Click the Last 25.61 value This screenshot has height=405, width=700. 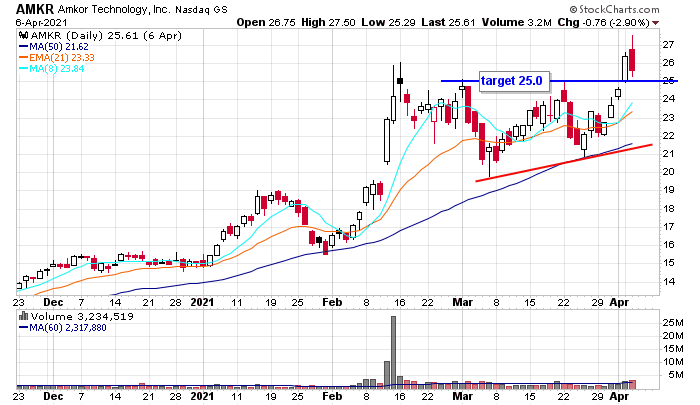pos(449,22)
